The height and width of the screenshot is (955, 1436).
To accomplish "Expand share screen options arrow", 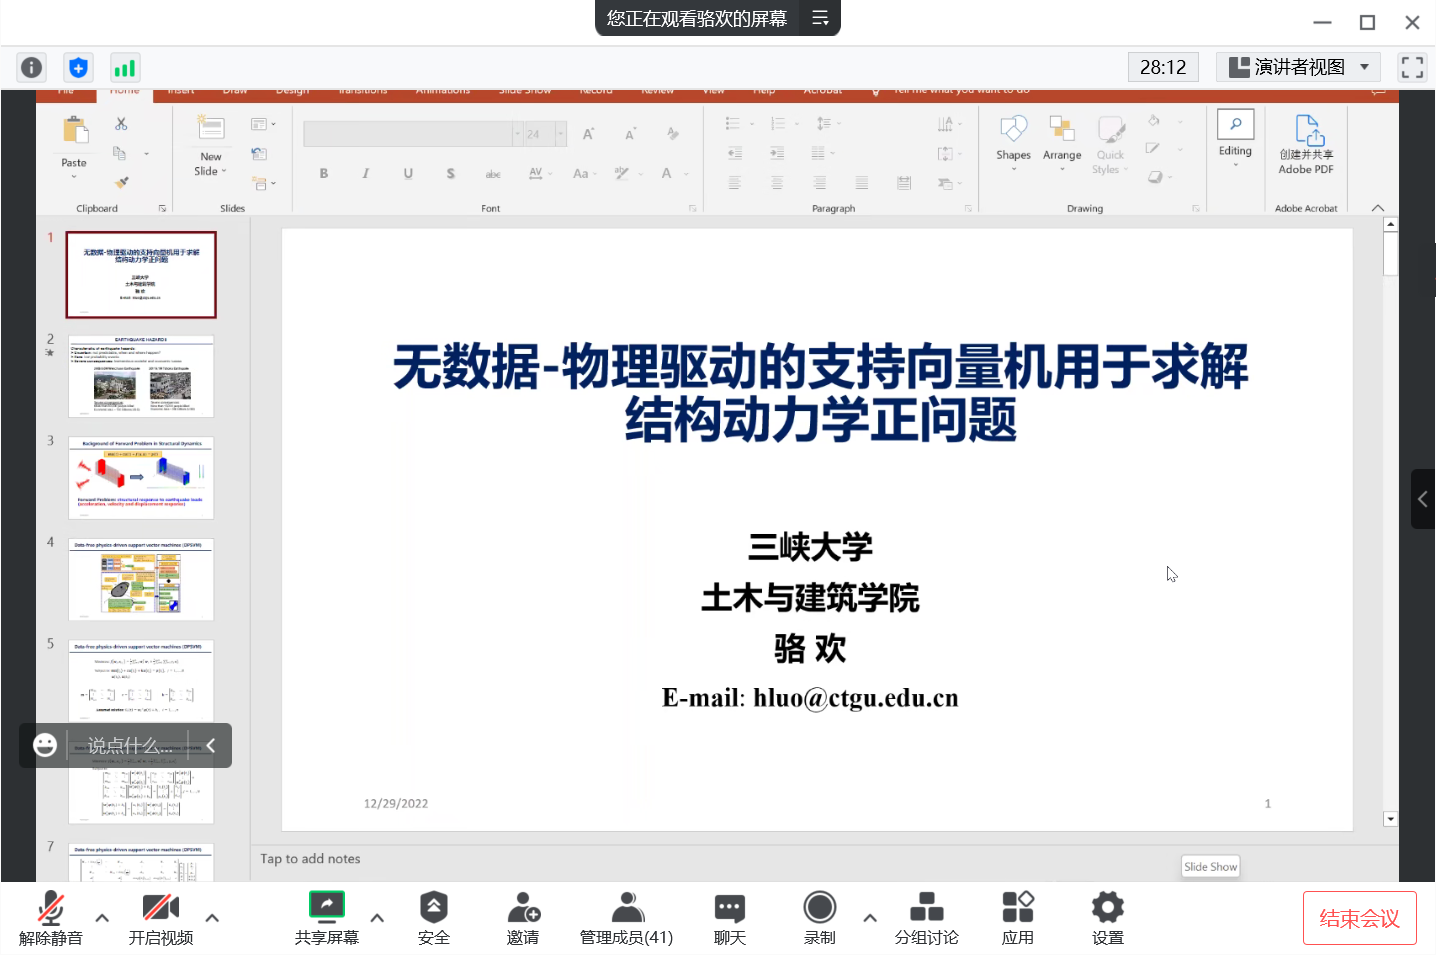I will [377, 917].
